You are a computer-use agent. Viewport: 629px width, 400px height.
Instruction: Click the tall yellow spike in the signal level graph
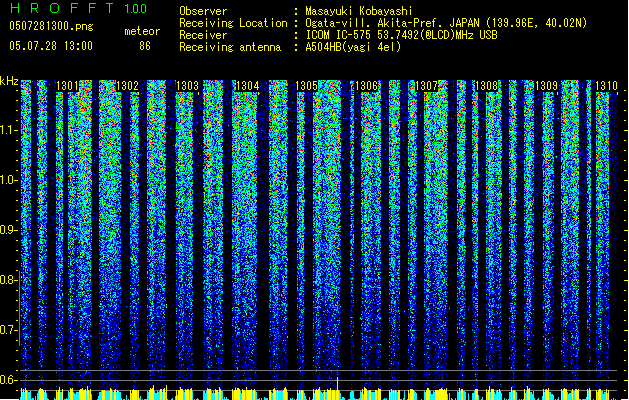(x=337, y=386)
